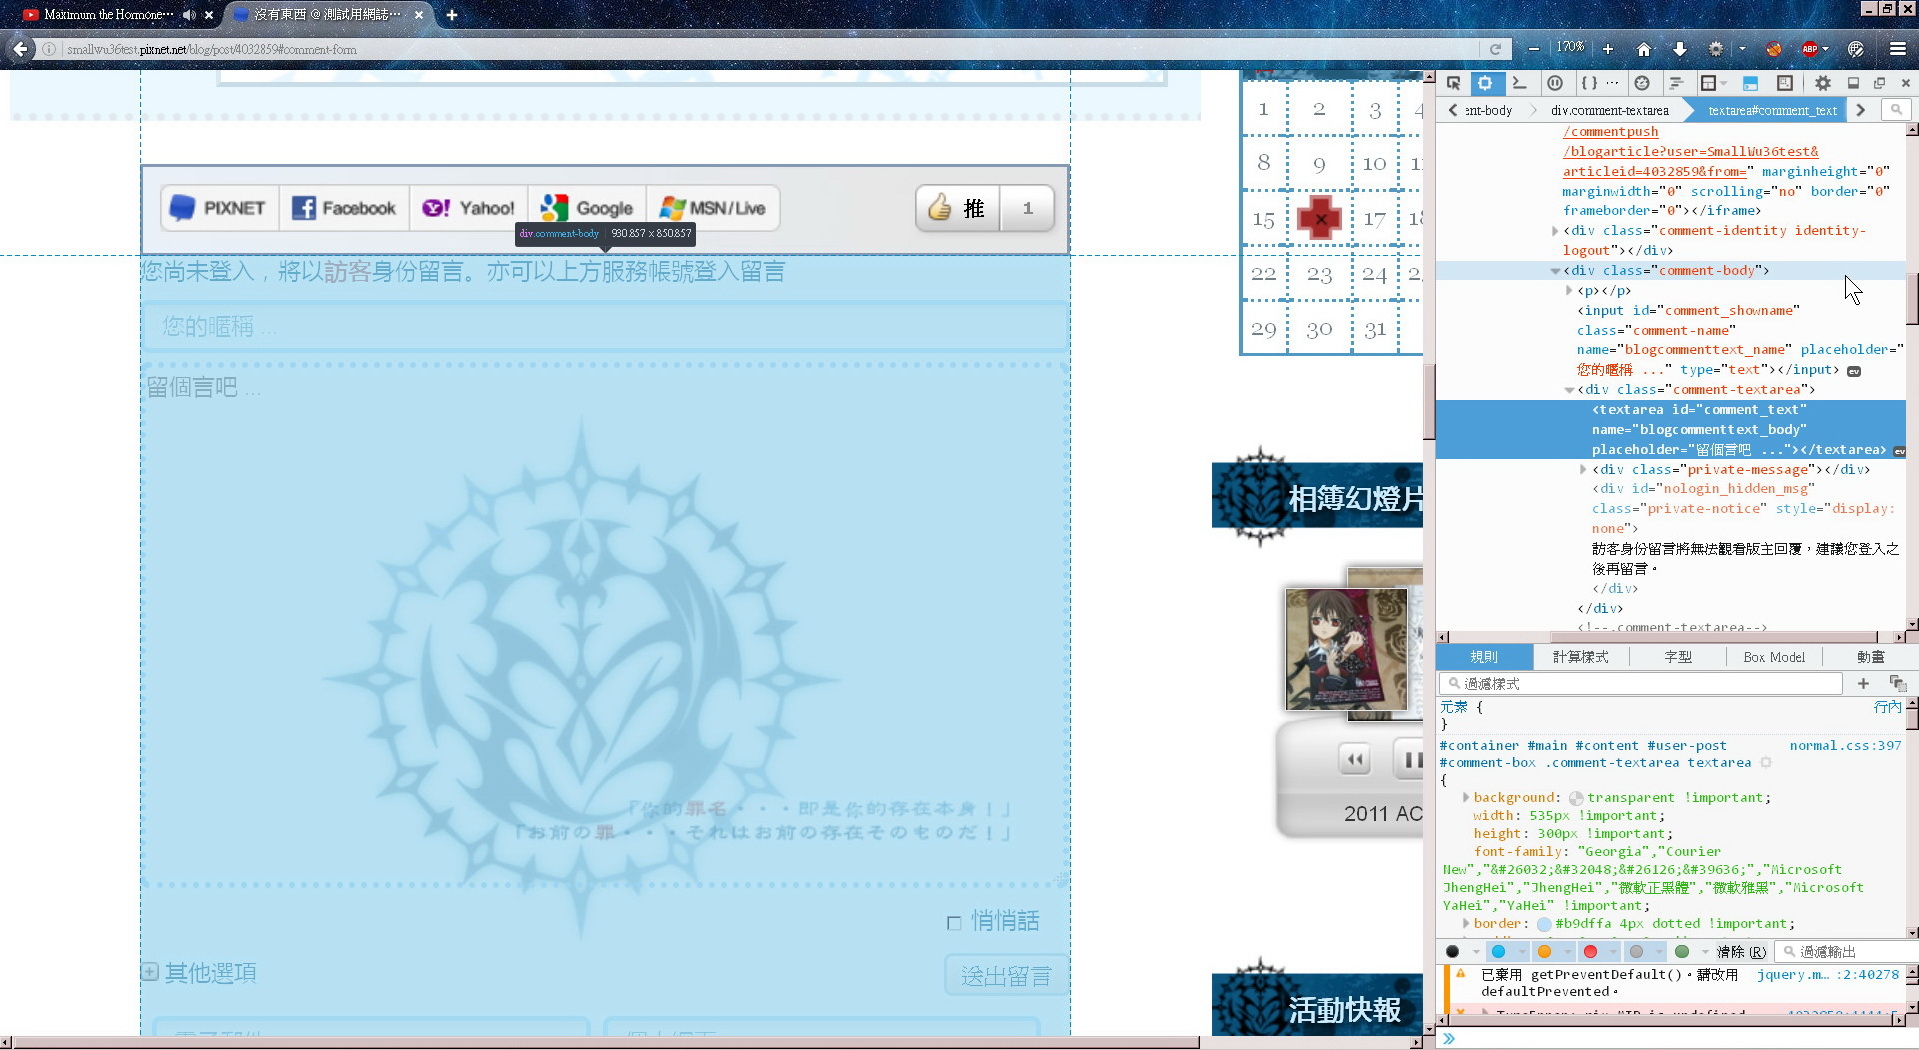This screenshot has height=1050, width=1919.
Task: Switch to the Web Console panel icon
Action: (1519, 83)
